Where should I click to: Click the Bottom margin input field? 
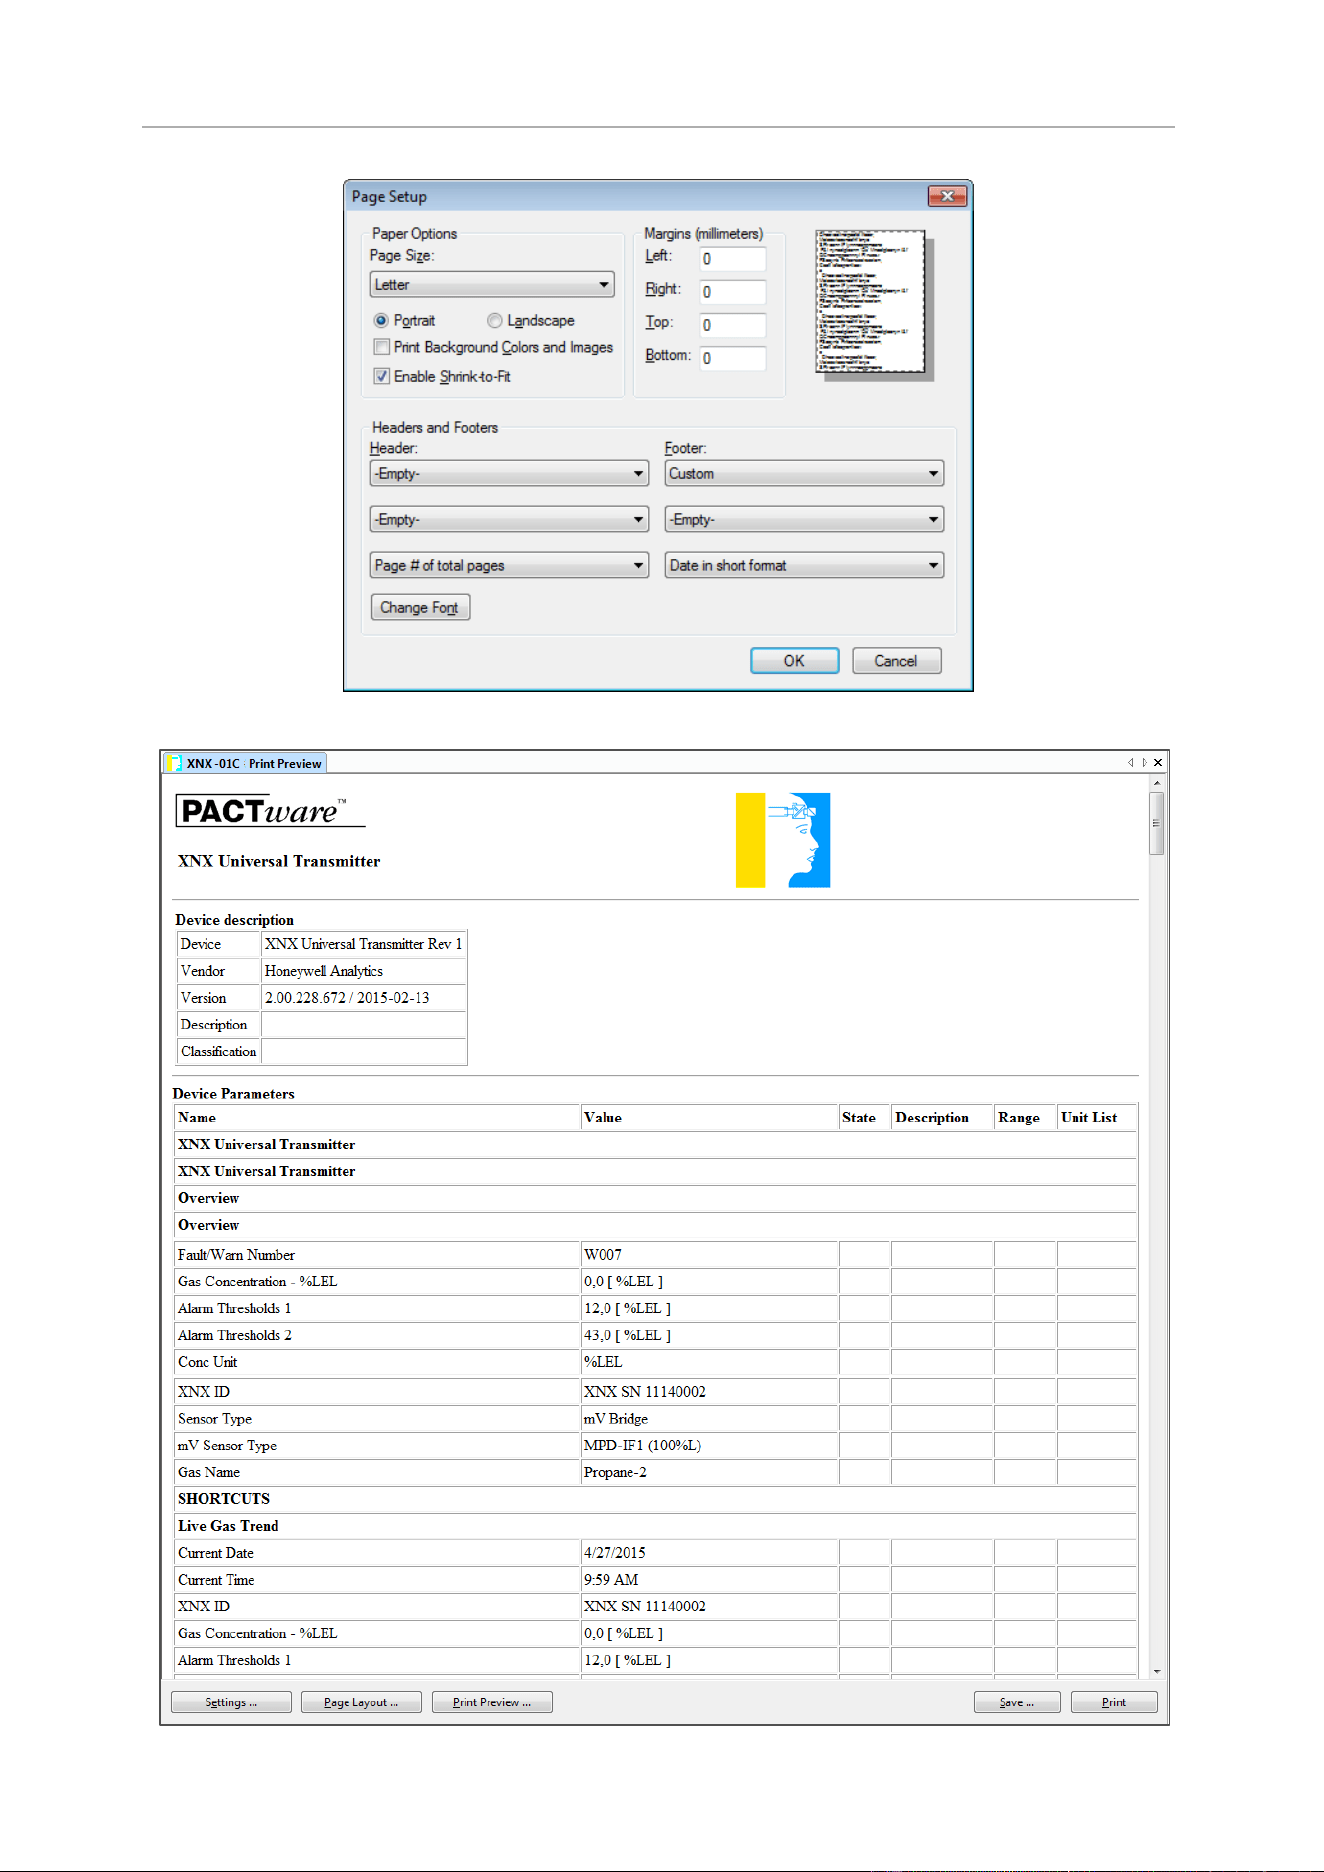[x=733, y=358]
